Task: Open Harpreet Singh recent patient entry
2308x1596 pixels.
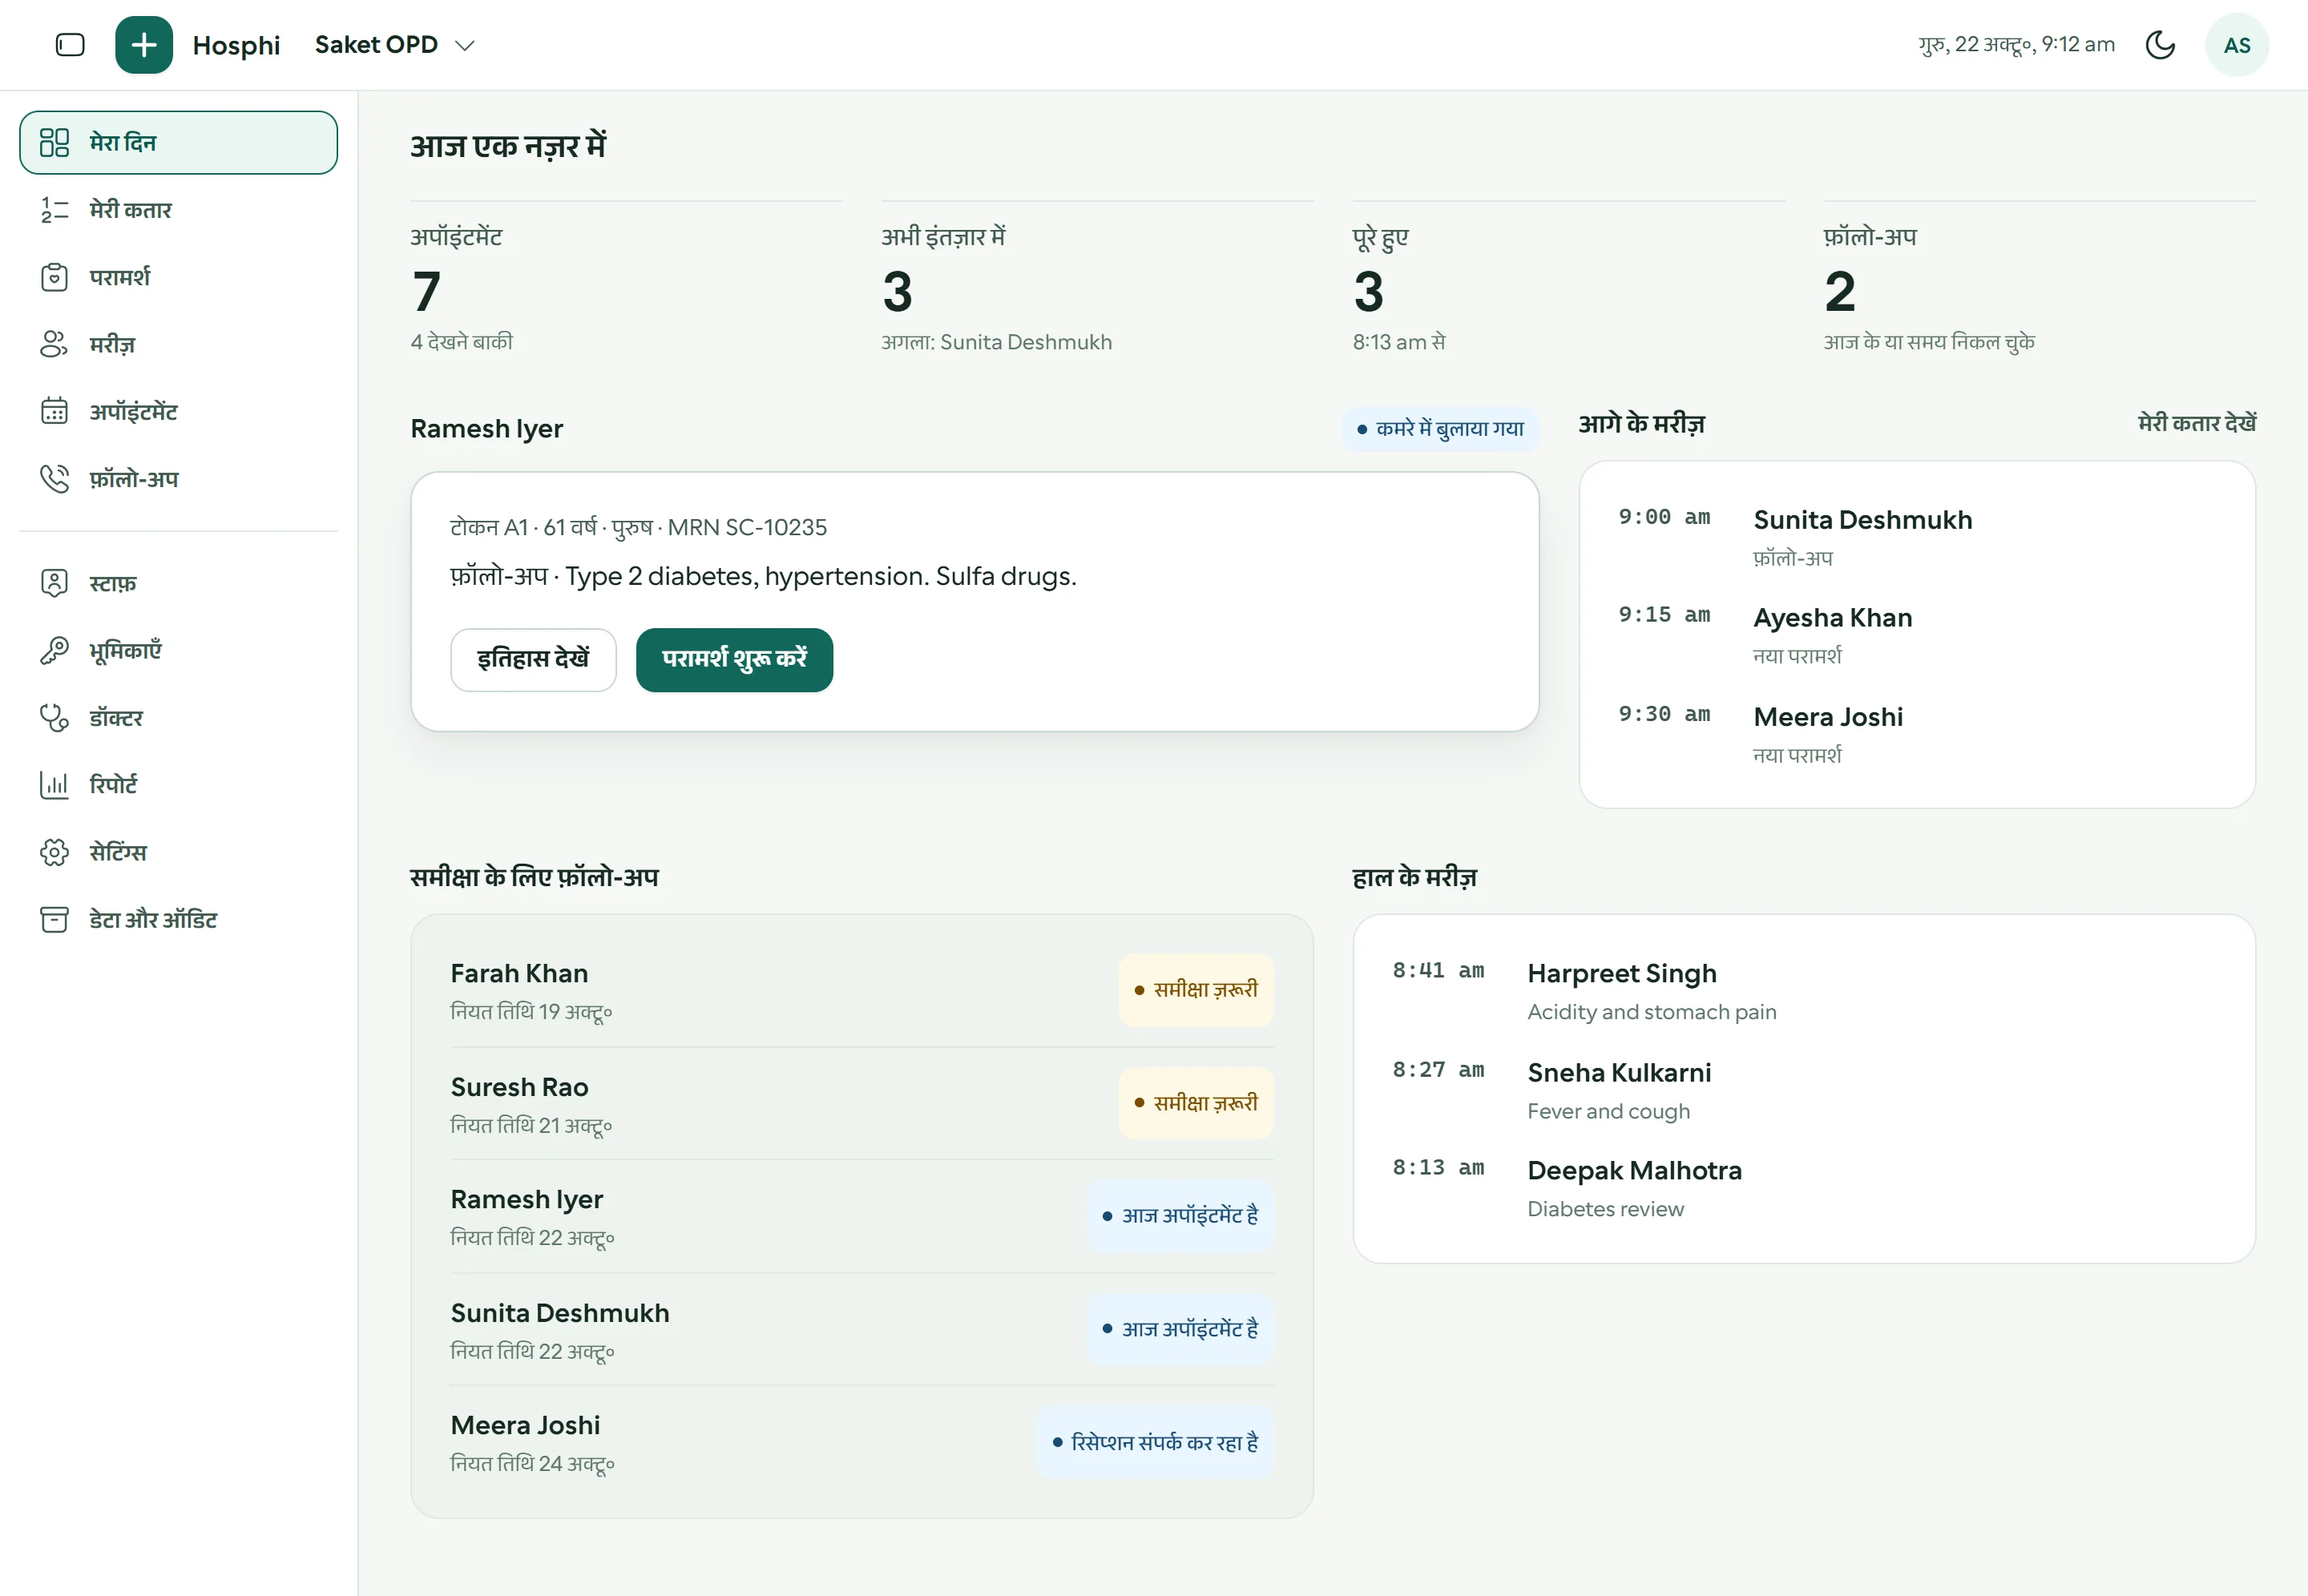Action: click(x=1804, y=991)
